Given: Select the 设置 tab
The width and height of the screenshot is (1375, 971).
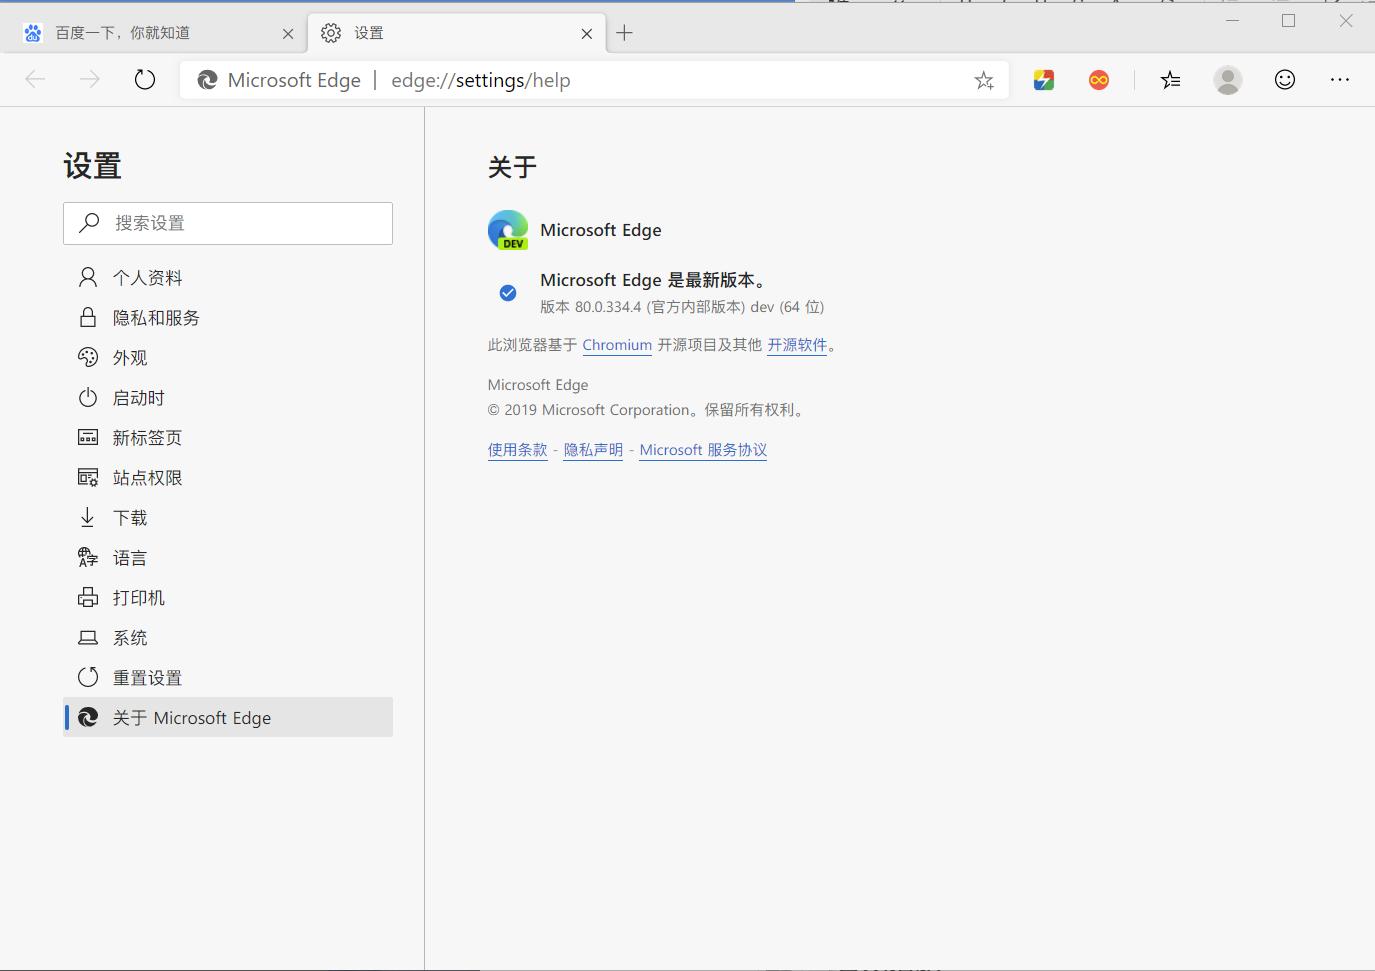Looking at the screenshot, I should [457, 33].
